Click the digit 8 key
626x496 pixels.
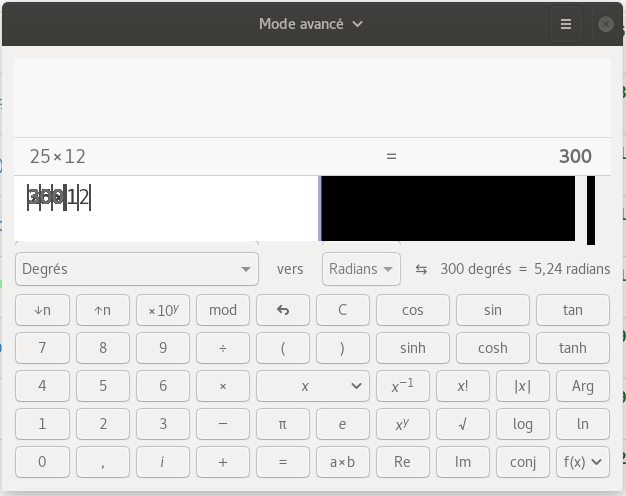[x=103, y=348]
